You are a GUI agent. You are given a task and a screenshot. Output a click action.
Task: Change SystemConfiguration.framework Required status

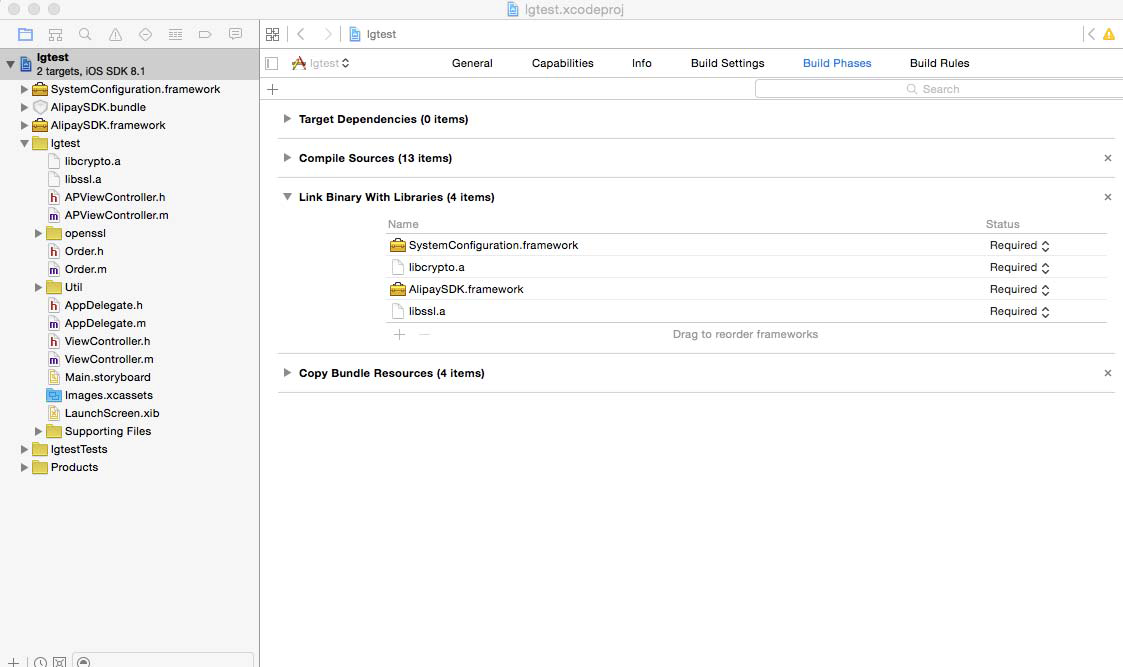1019,245
